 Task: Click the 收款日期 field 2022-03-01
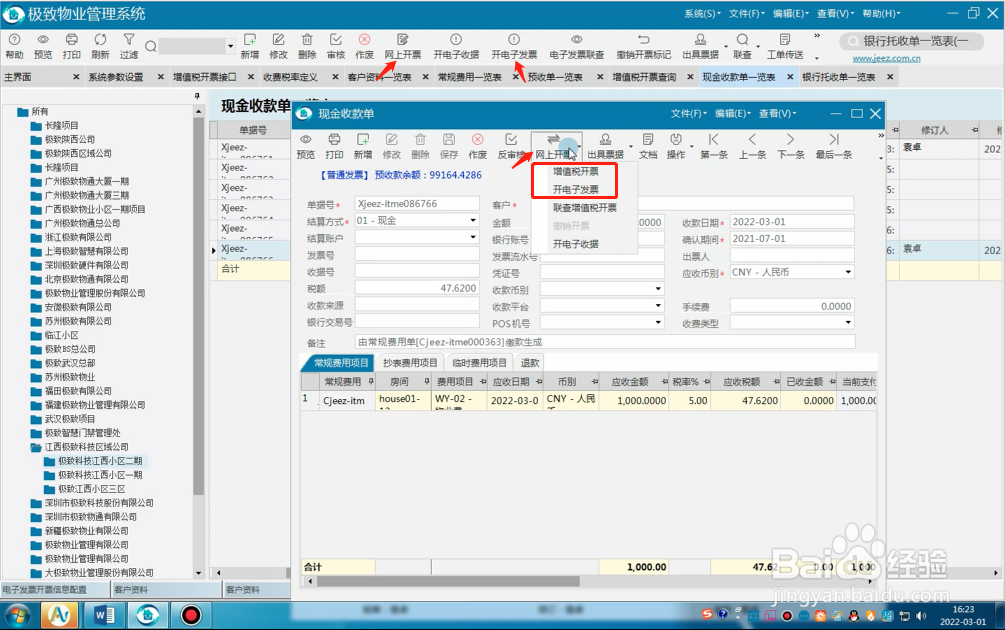pos(792,222)
